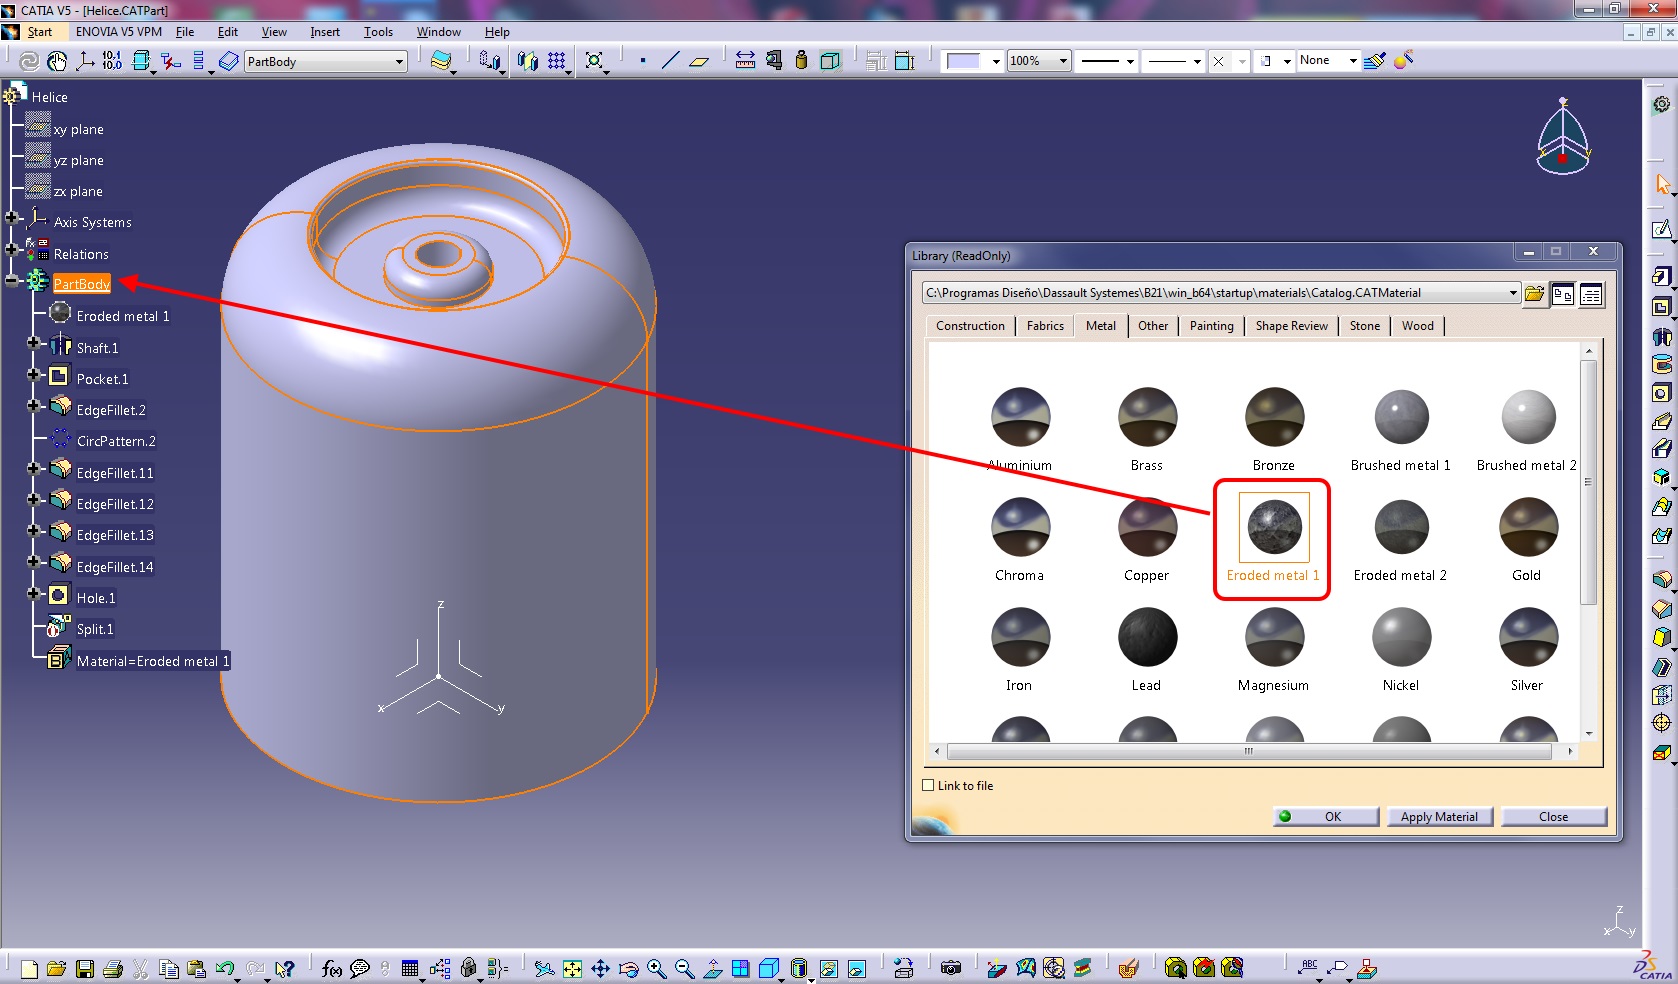
Task: Click the Axis System icon in top toolbar
Action: (85, 61)
